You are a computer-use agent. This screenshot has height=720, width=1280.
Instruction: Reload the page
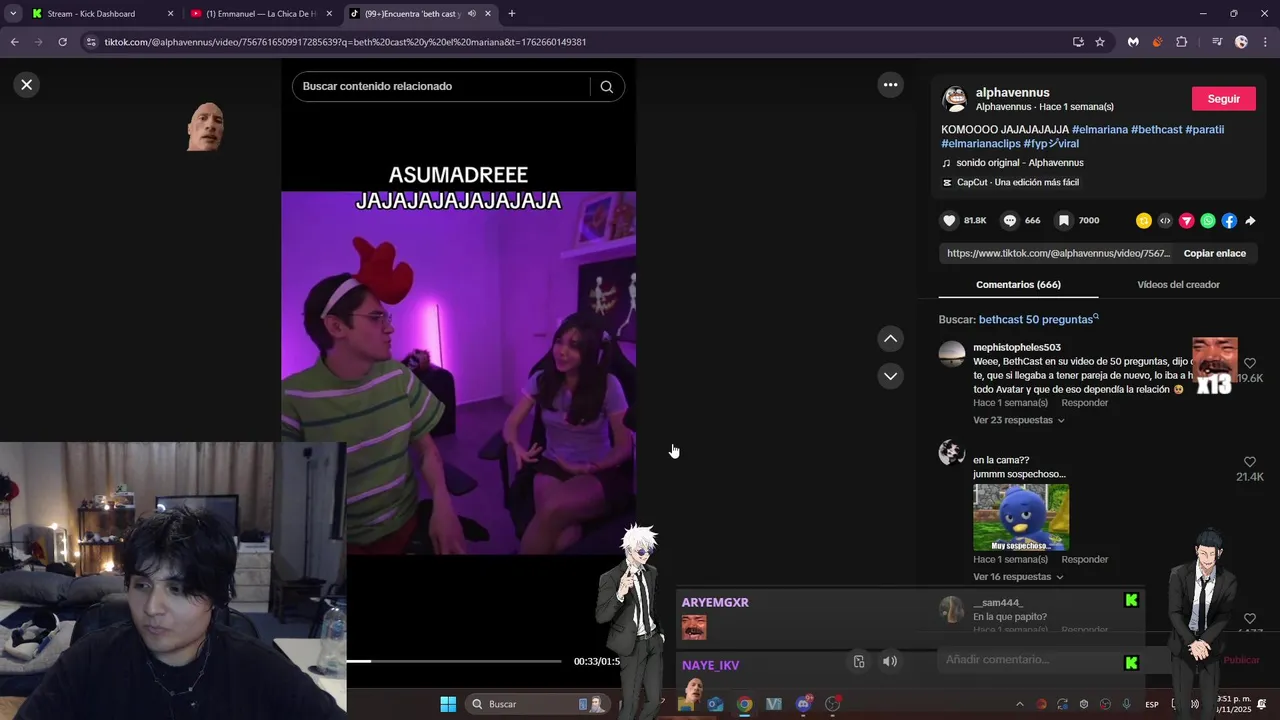(62, 42)
